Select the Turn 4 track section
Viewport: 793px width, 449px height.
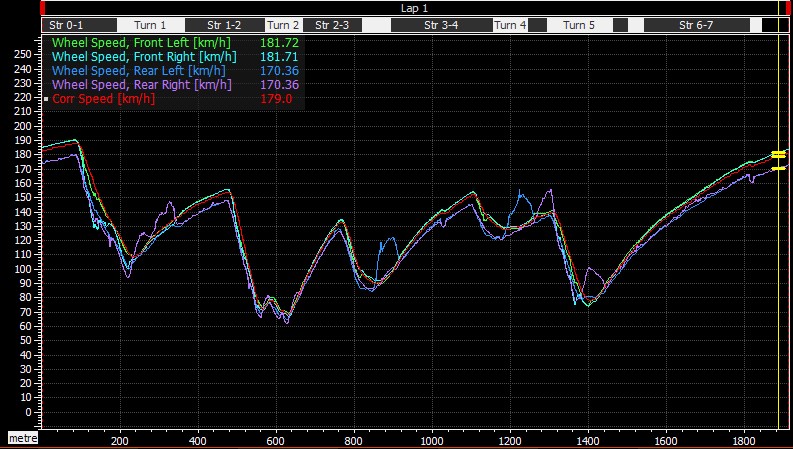pyautogui.click(x=510, y=25)
